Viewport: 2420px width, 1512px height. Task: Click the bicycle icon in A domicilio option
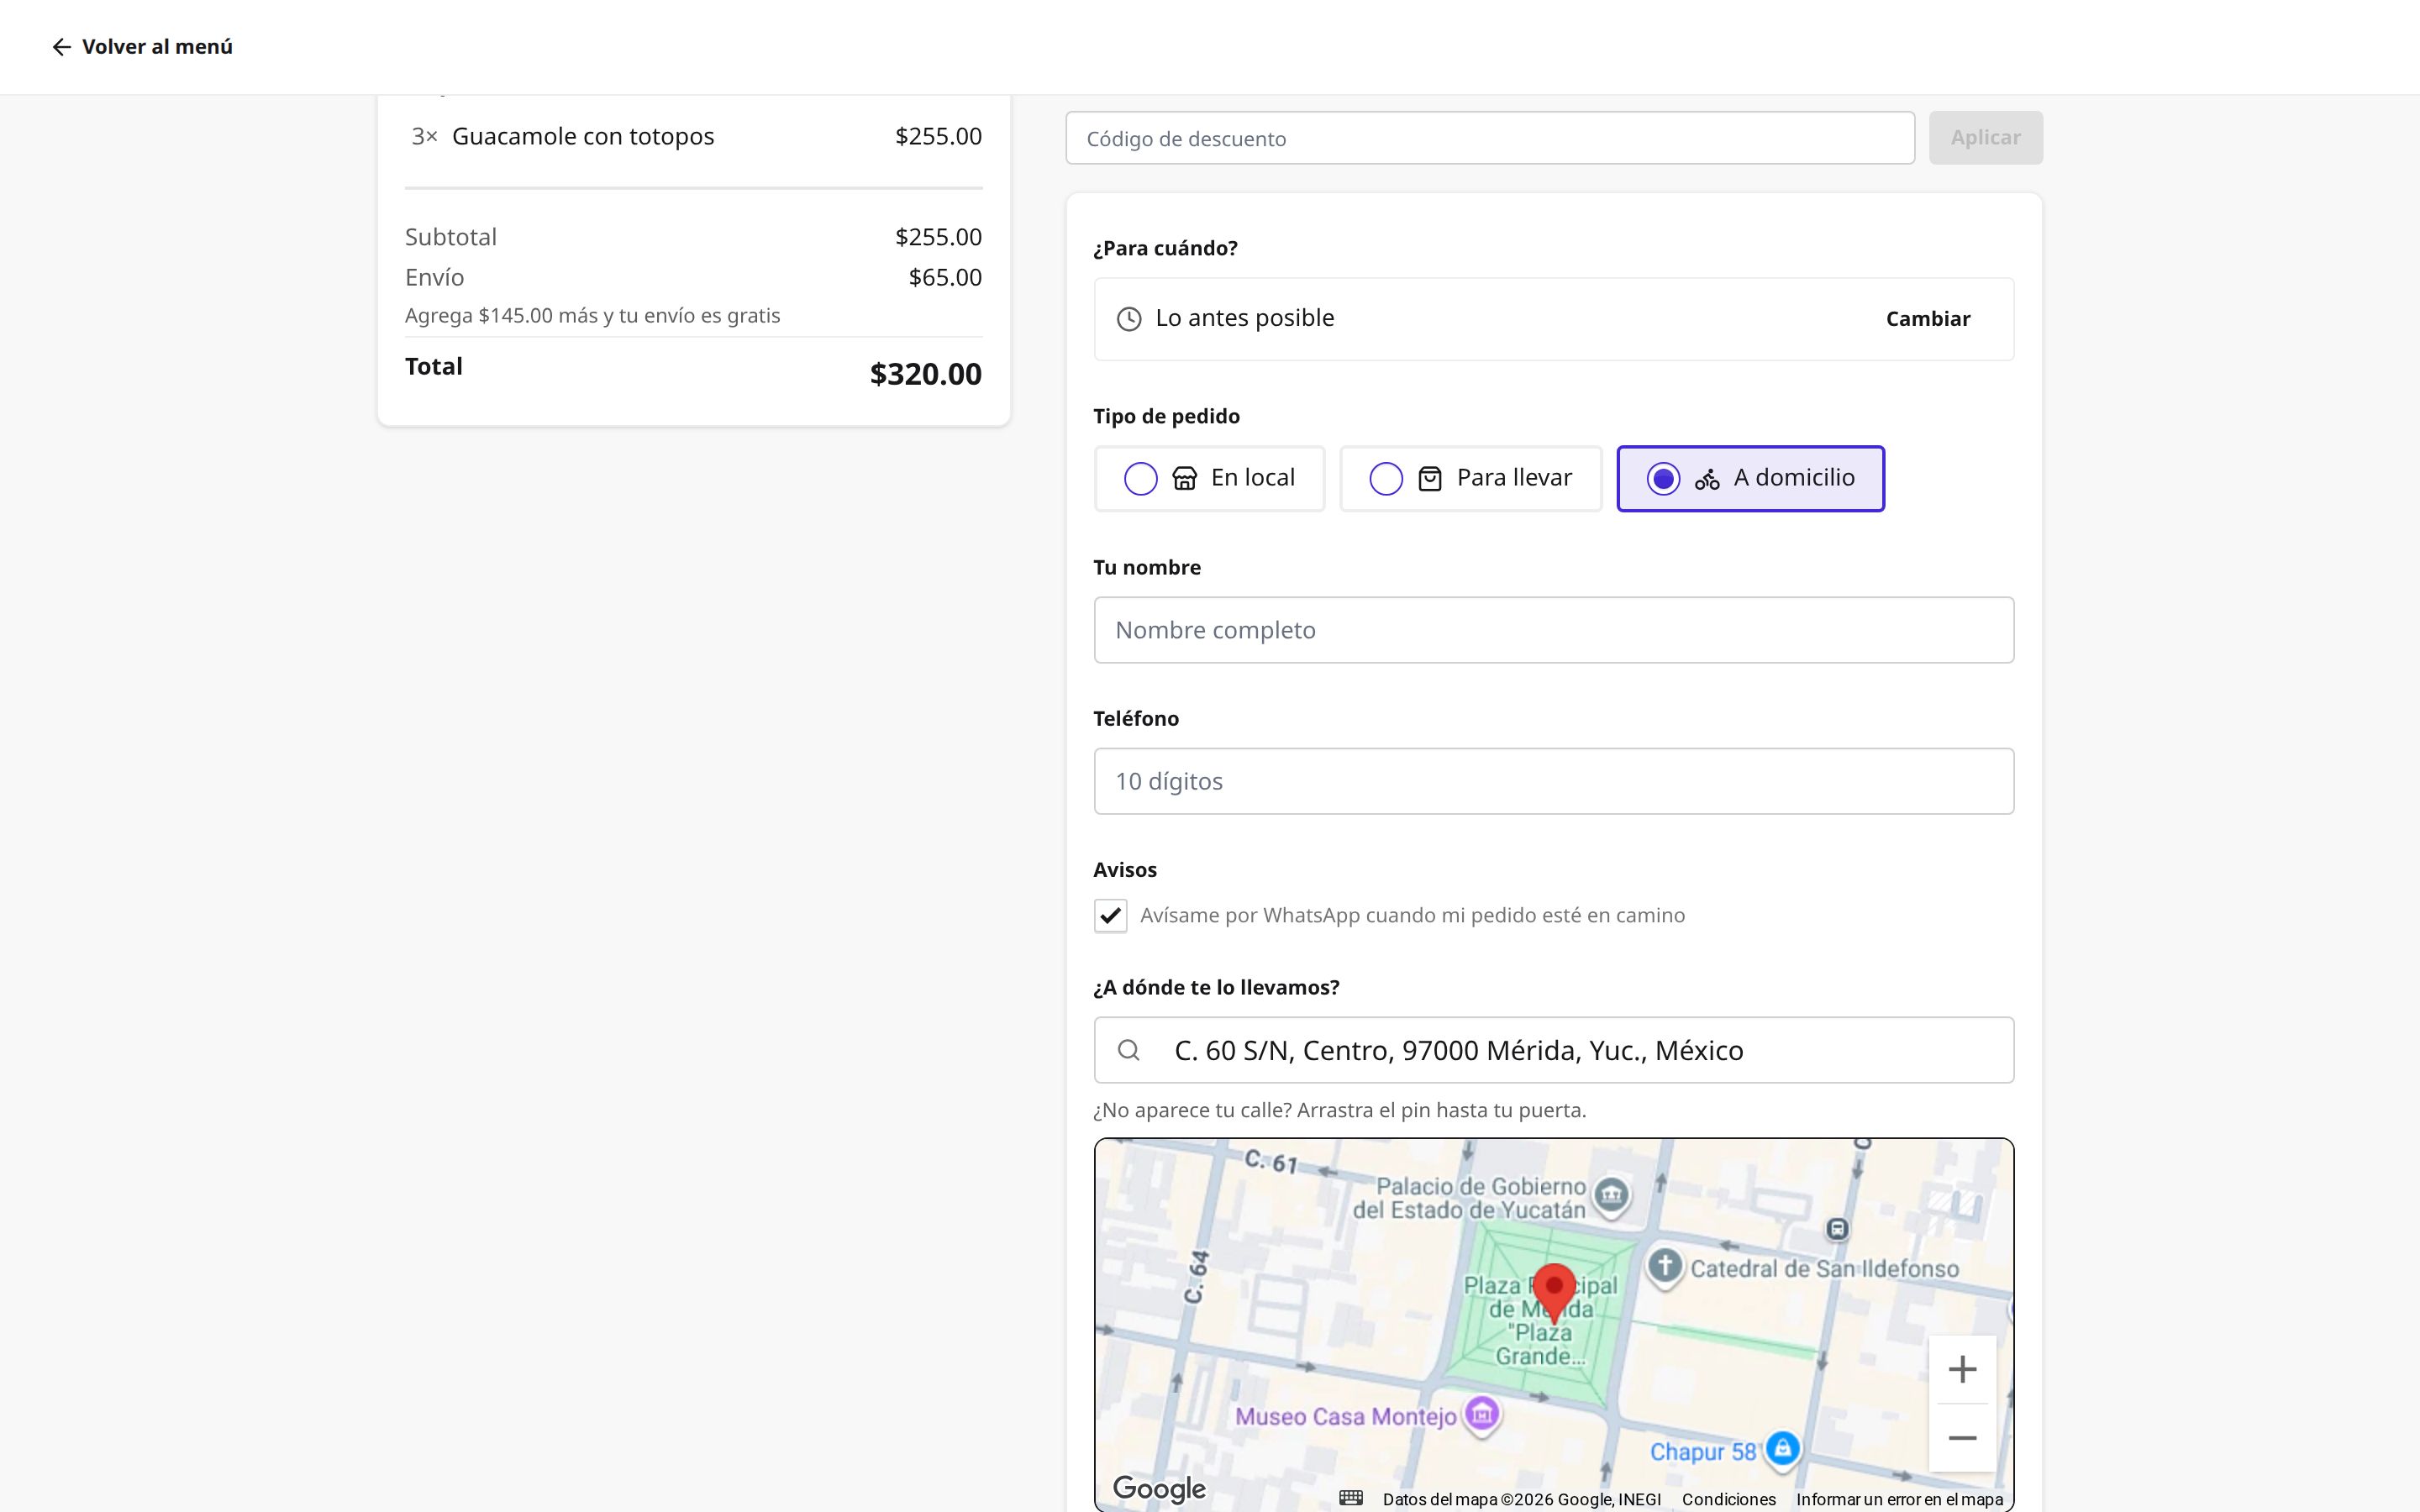coord(1707,480)
